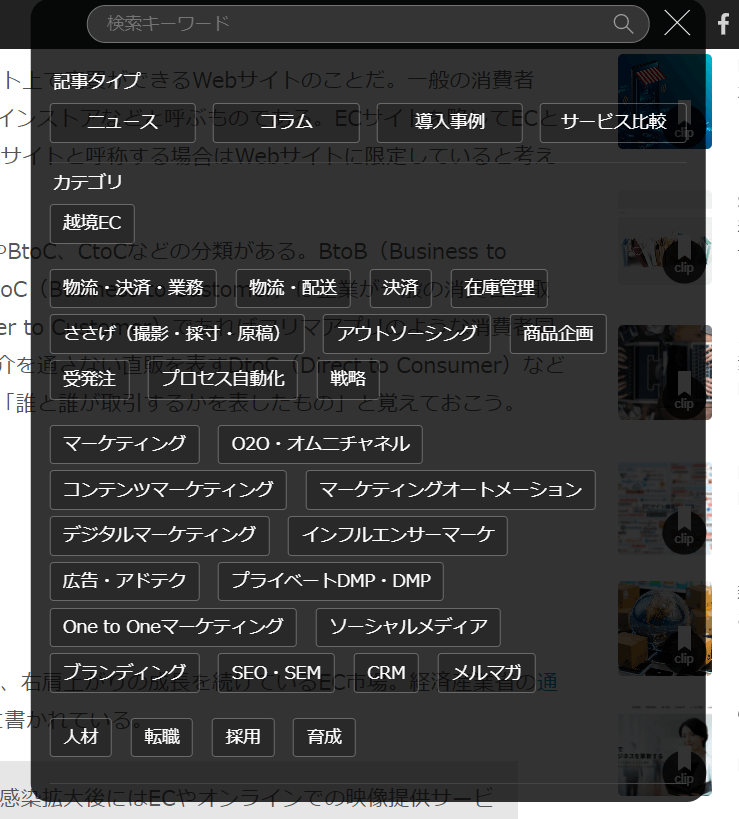This screenshot has height=819, width=739.
Task: Close the search overlay with the X icon
Action: [677, 23]
